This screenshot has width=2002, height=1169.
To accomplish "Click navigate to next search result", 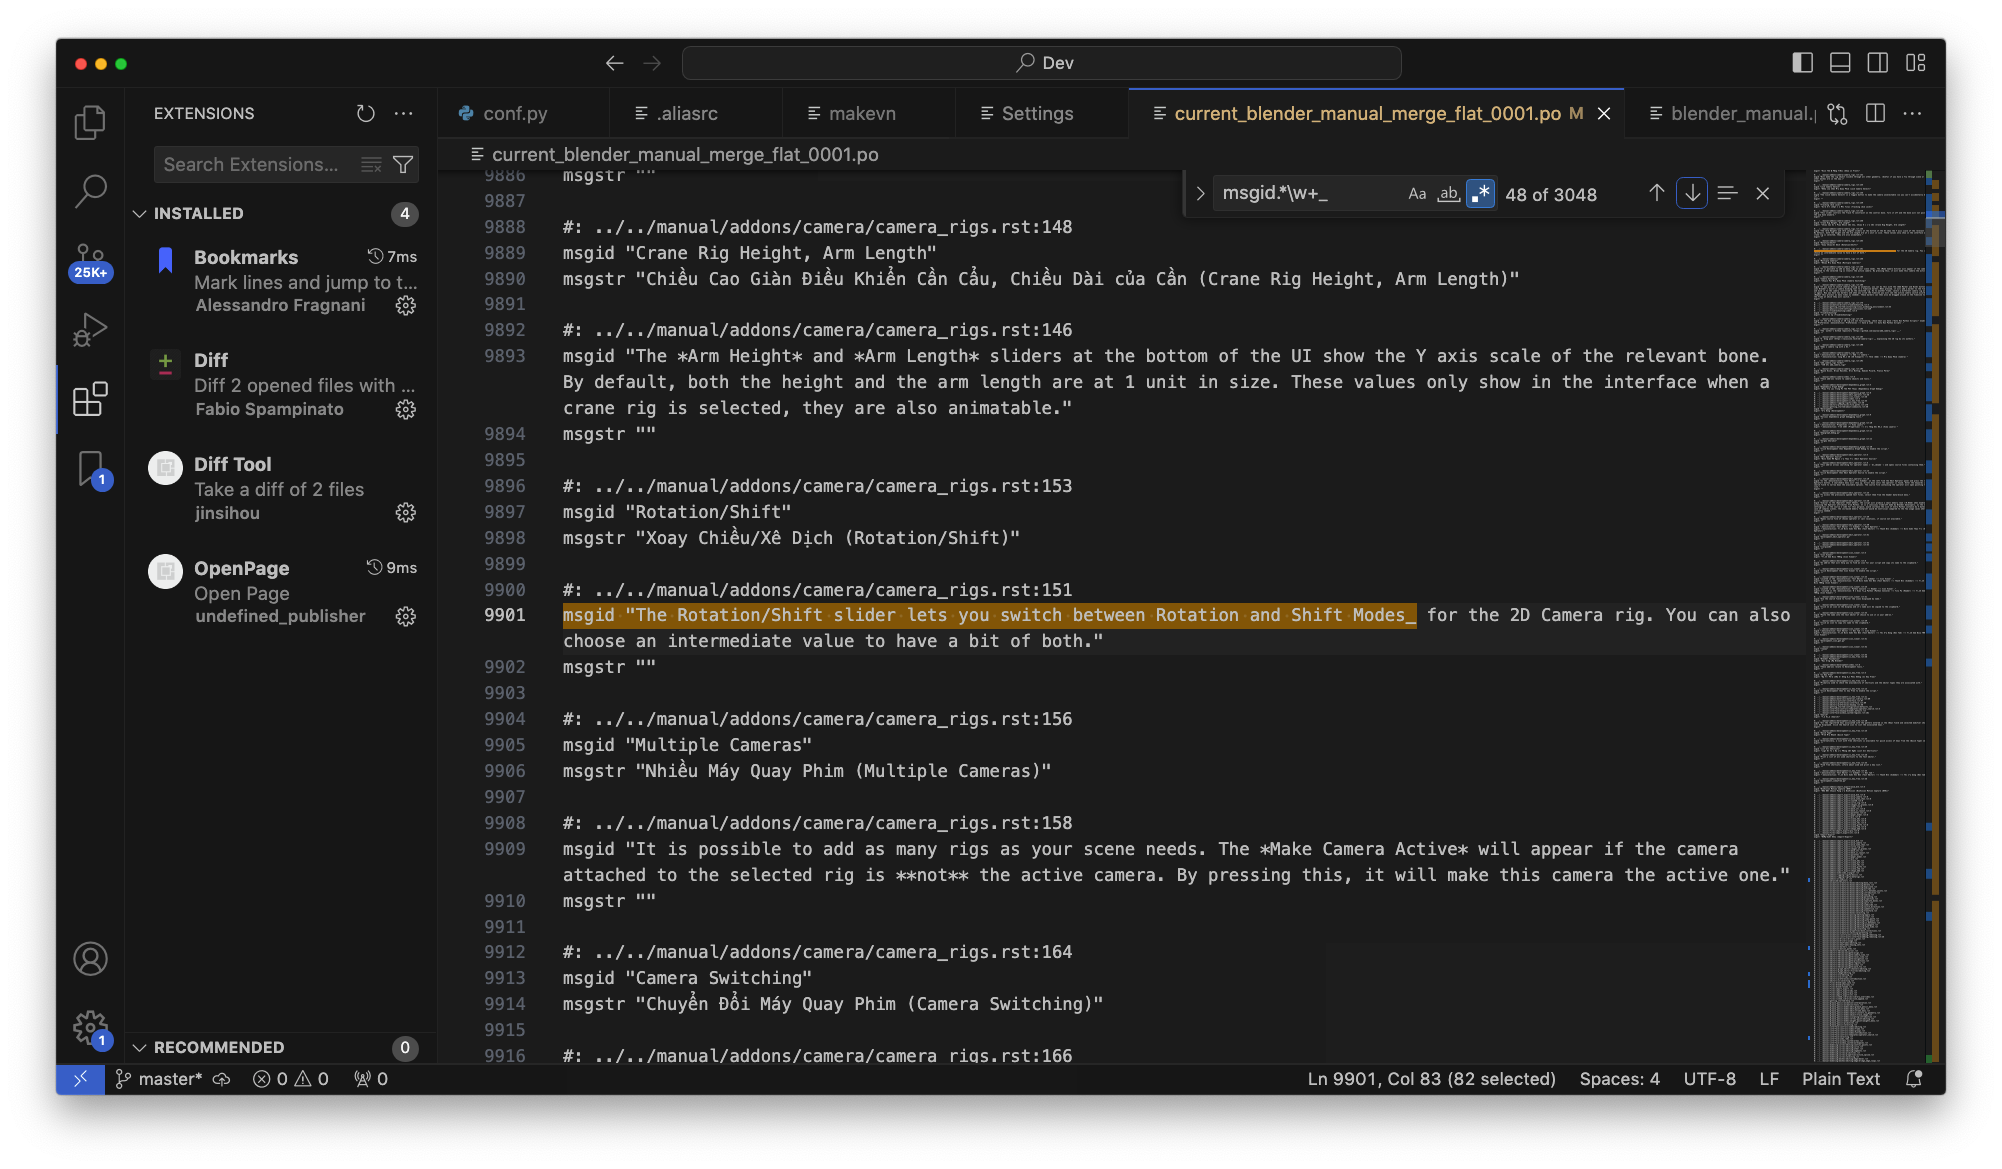I will [1690, 192].
